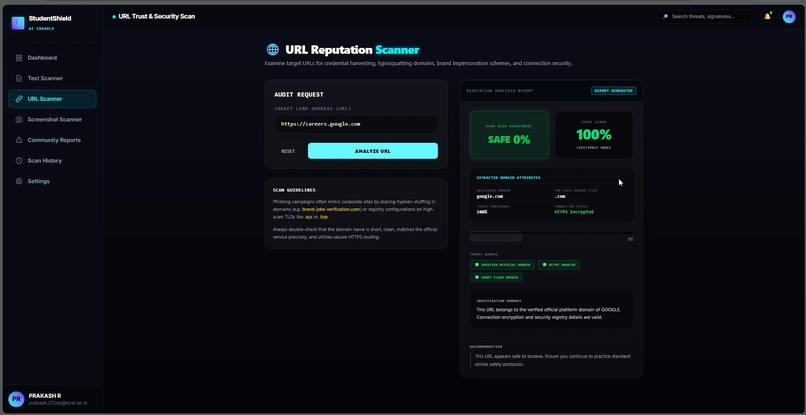This screenshot has height=415, width=806.
Task: Focus the Search threats, signatures field
Action: tap(704, 17)
